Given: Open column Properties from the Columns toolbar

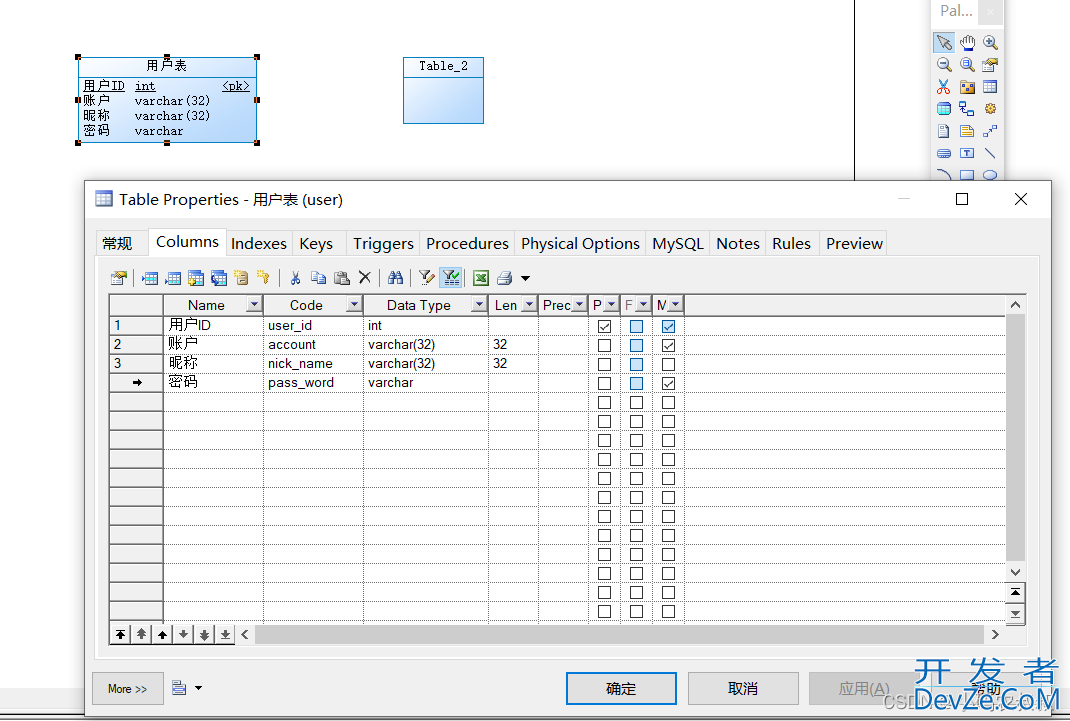Looking at the screenshot, I should (119, 278).
